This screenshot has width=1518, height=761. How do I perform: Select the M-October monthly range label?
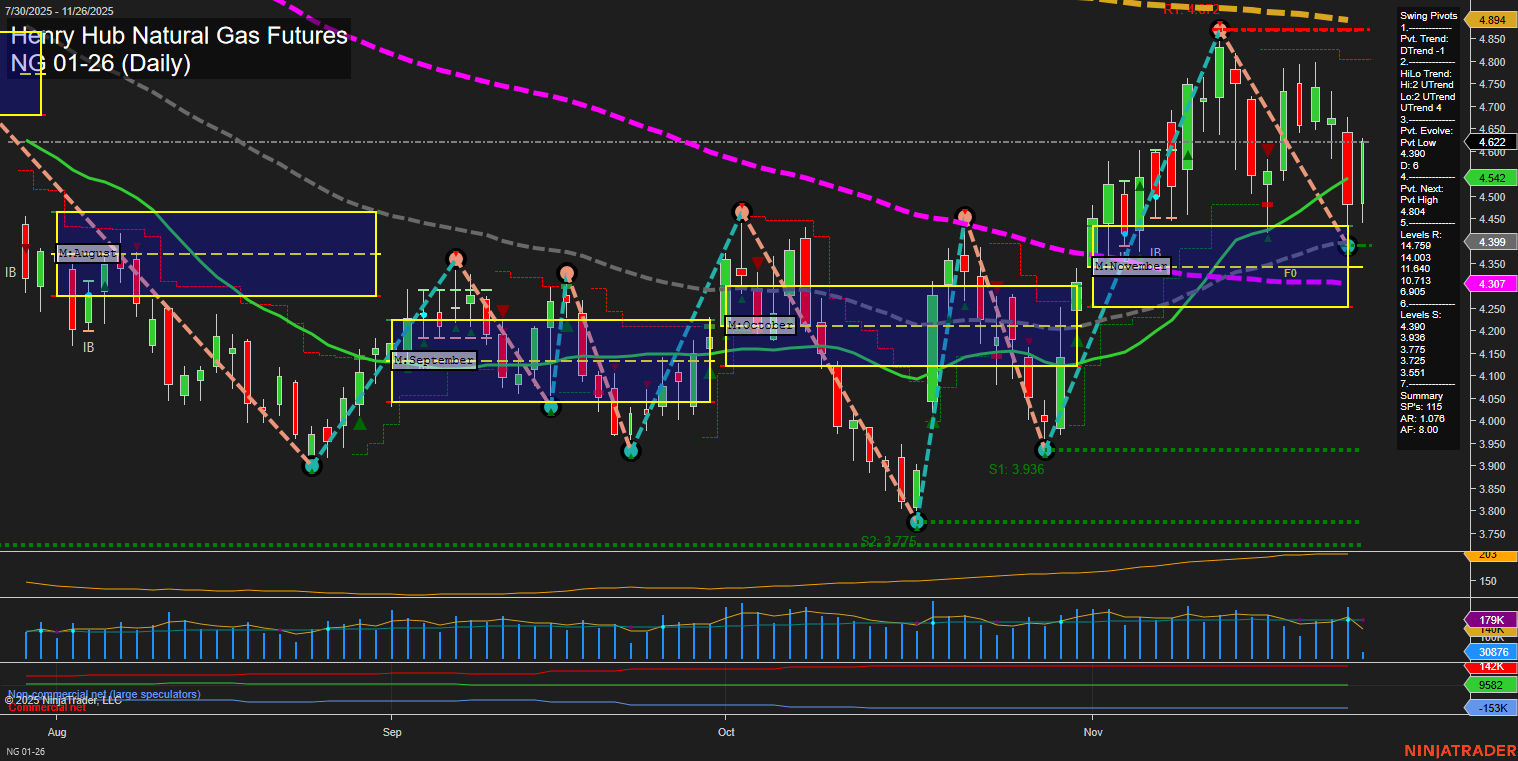(760, 326)
